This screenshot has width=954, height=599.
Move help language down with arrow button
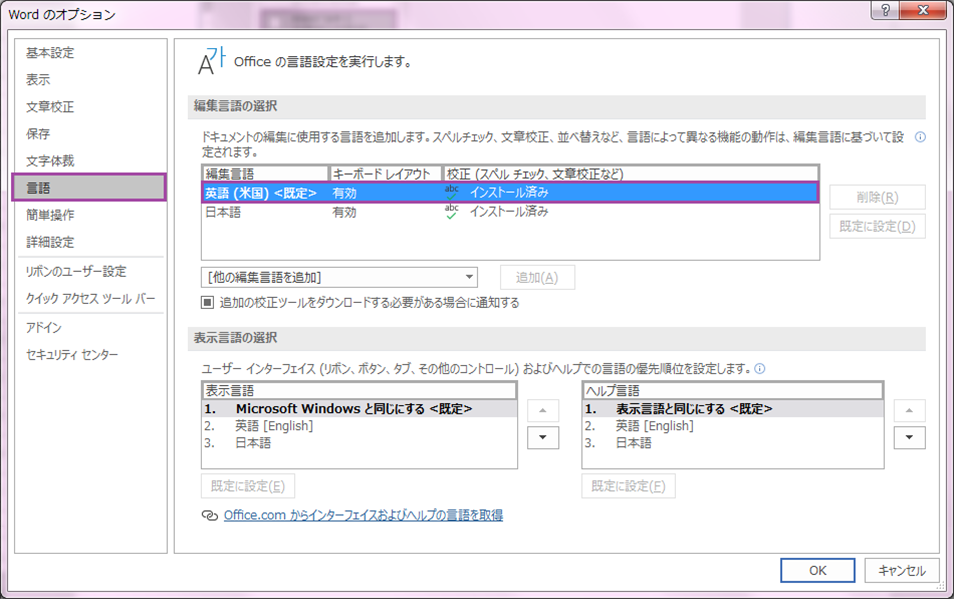[x=909, y=438]
